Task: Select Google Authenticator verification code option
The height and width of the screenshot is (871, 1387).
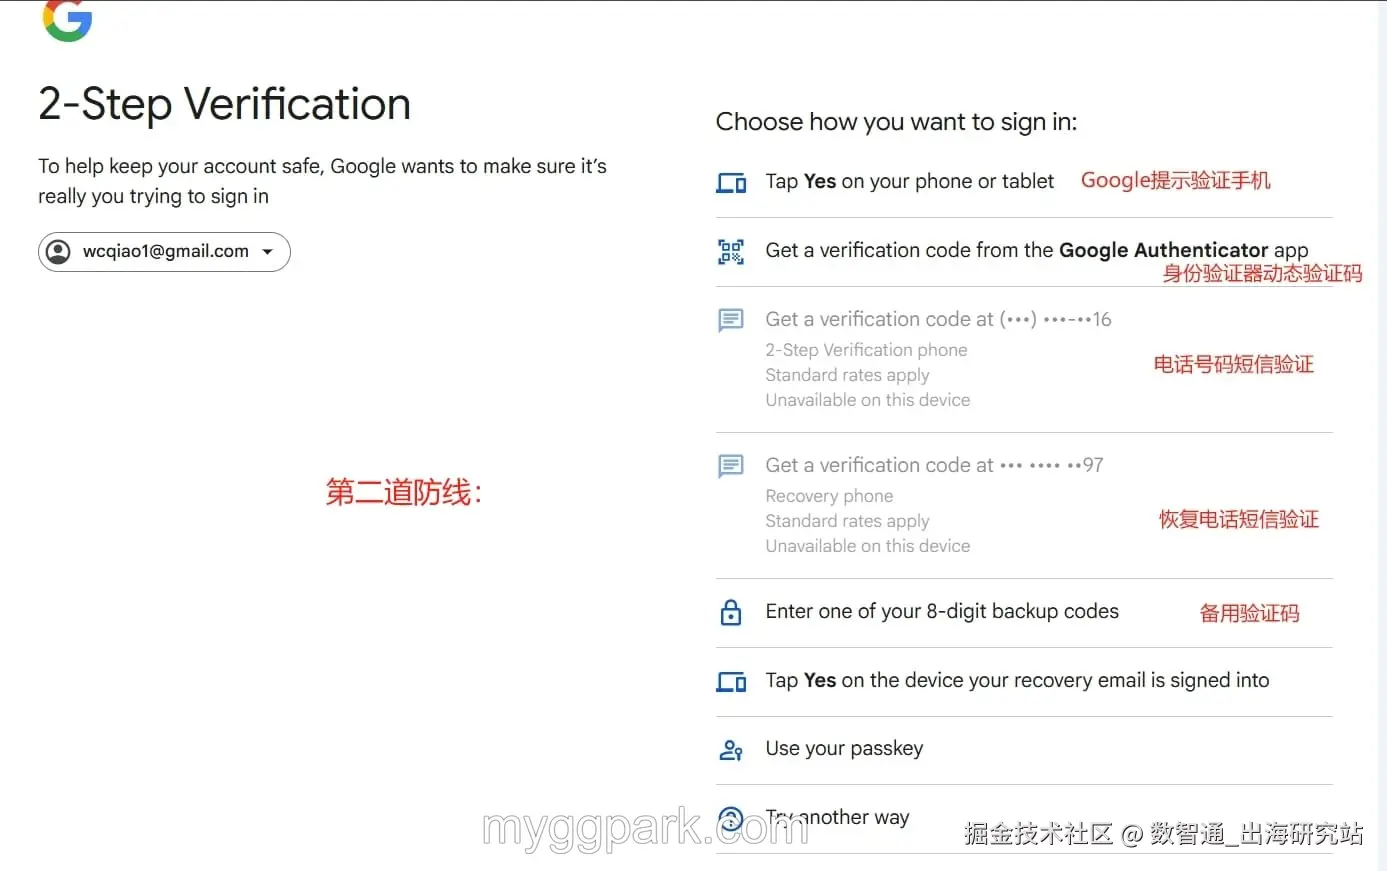Action: [1024, 251]
